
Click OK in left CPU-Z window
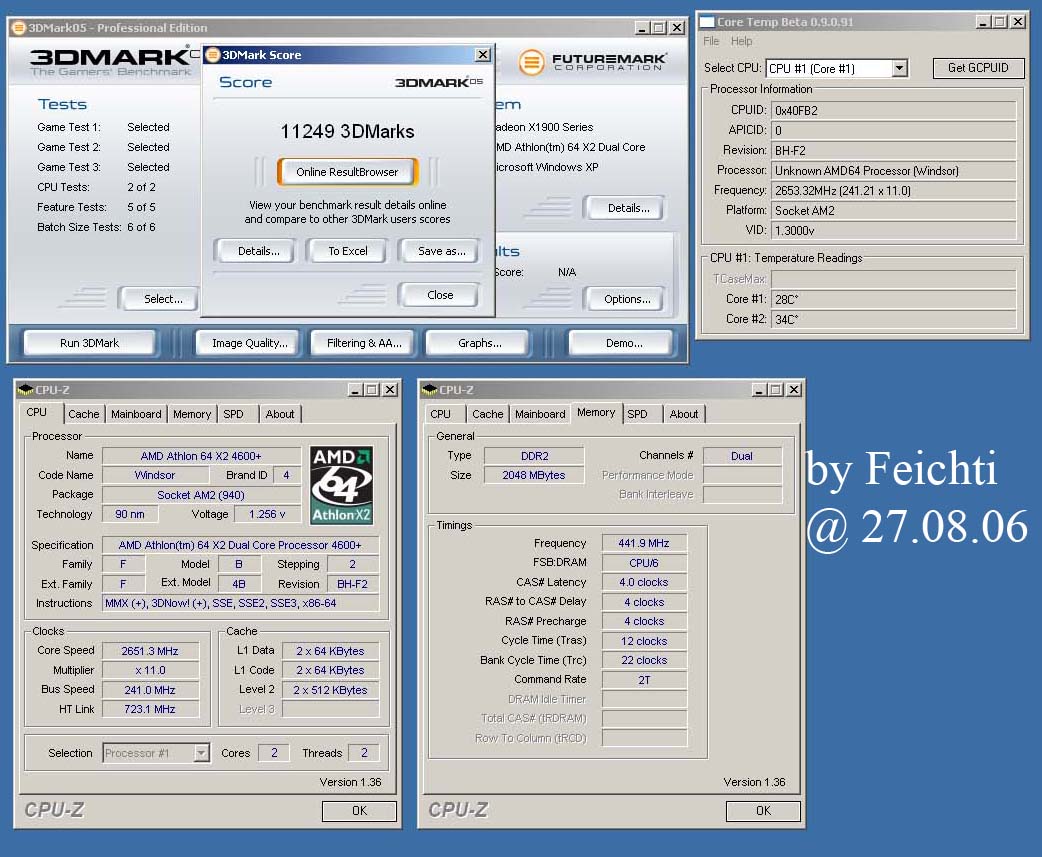[360, 810]
